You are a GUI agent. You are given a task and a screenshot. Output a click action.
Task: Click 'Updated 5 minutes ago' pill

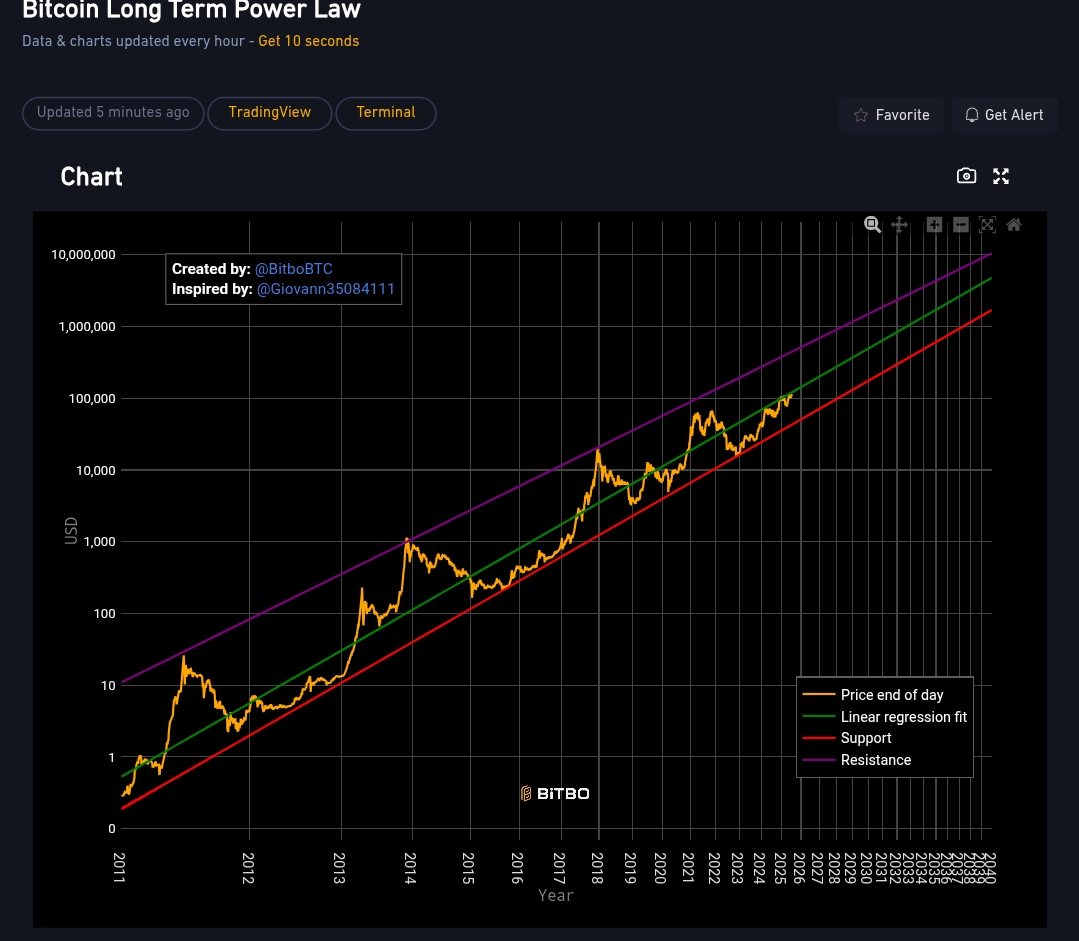(113, 113)
